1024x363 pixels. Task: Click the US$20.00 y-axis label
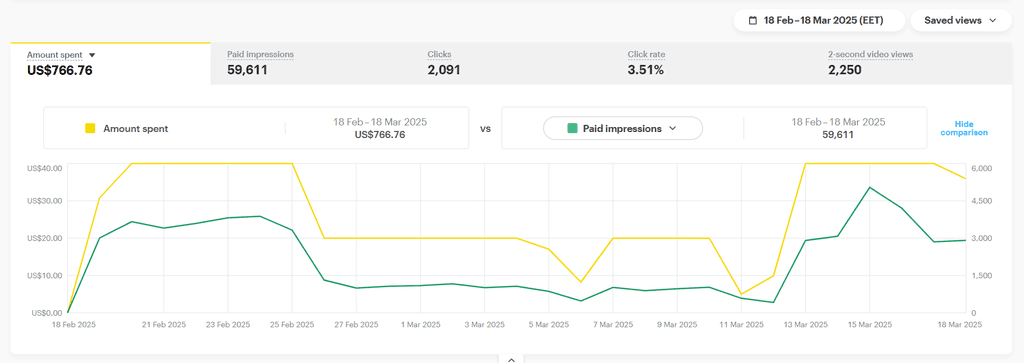point(45,238)
